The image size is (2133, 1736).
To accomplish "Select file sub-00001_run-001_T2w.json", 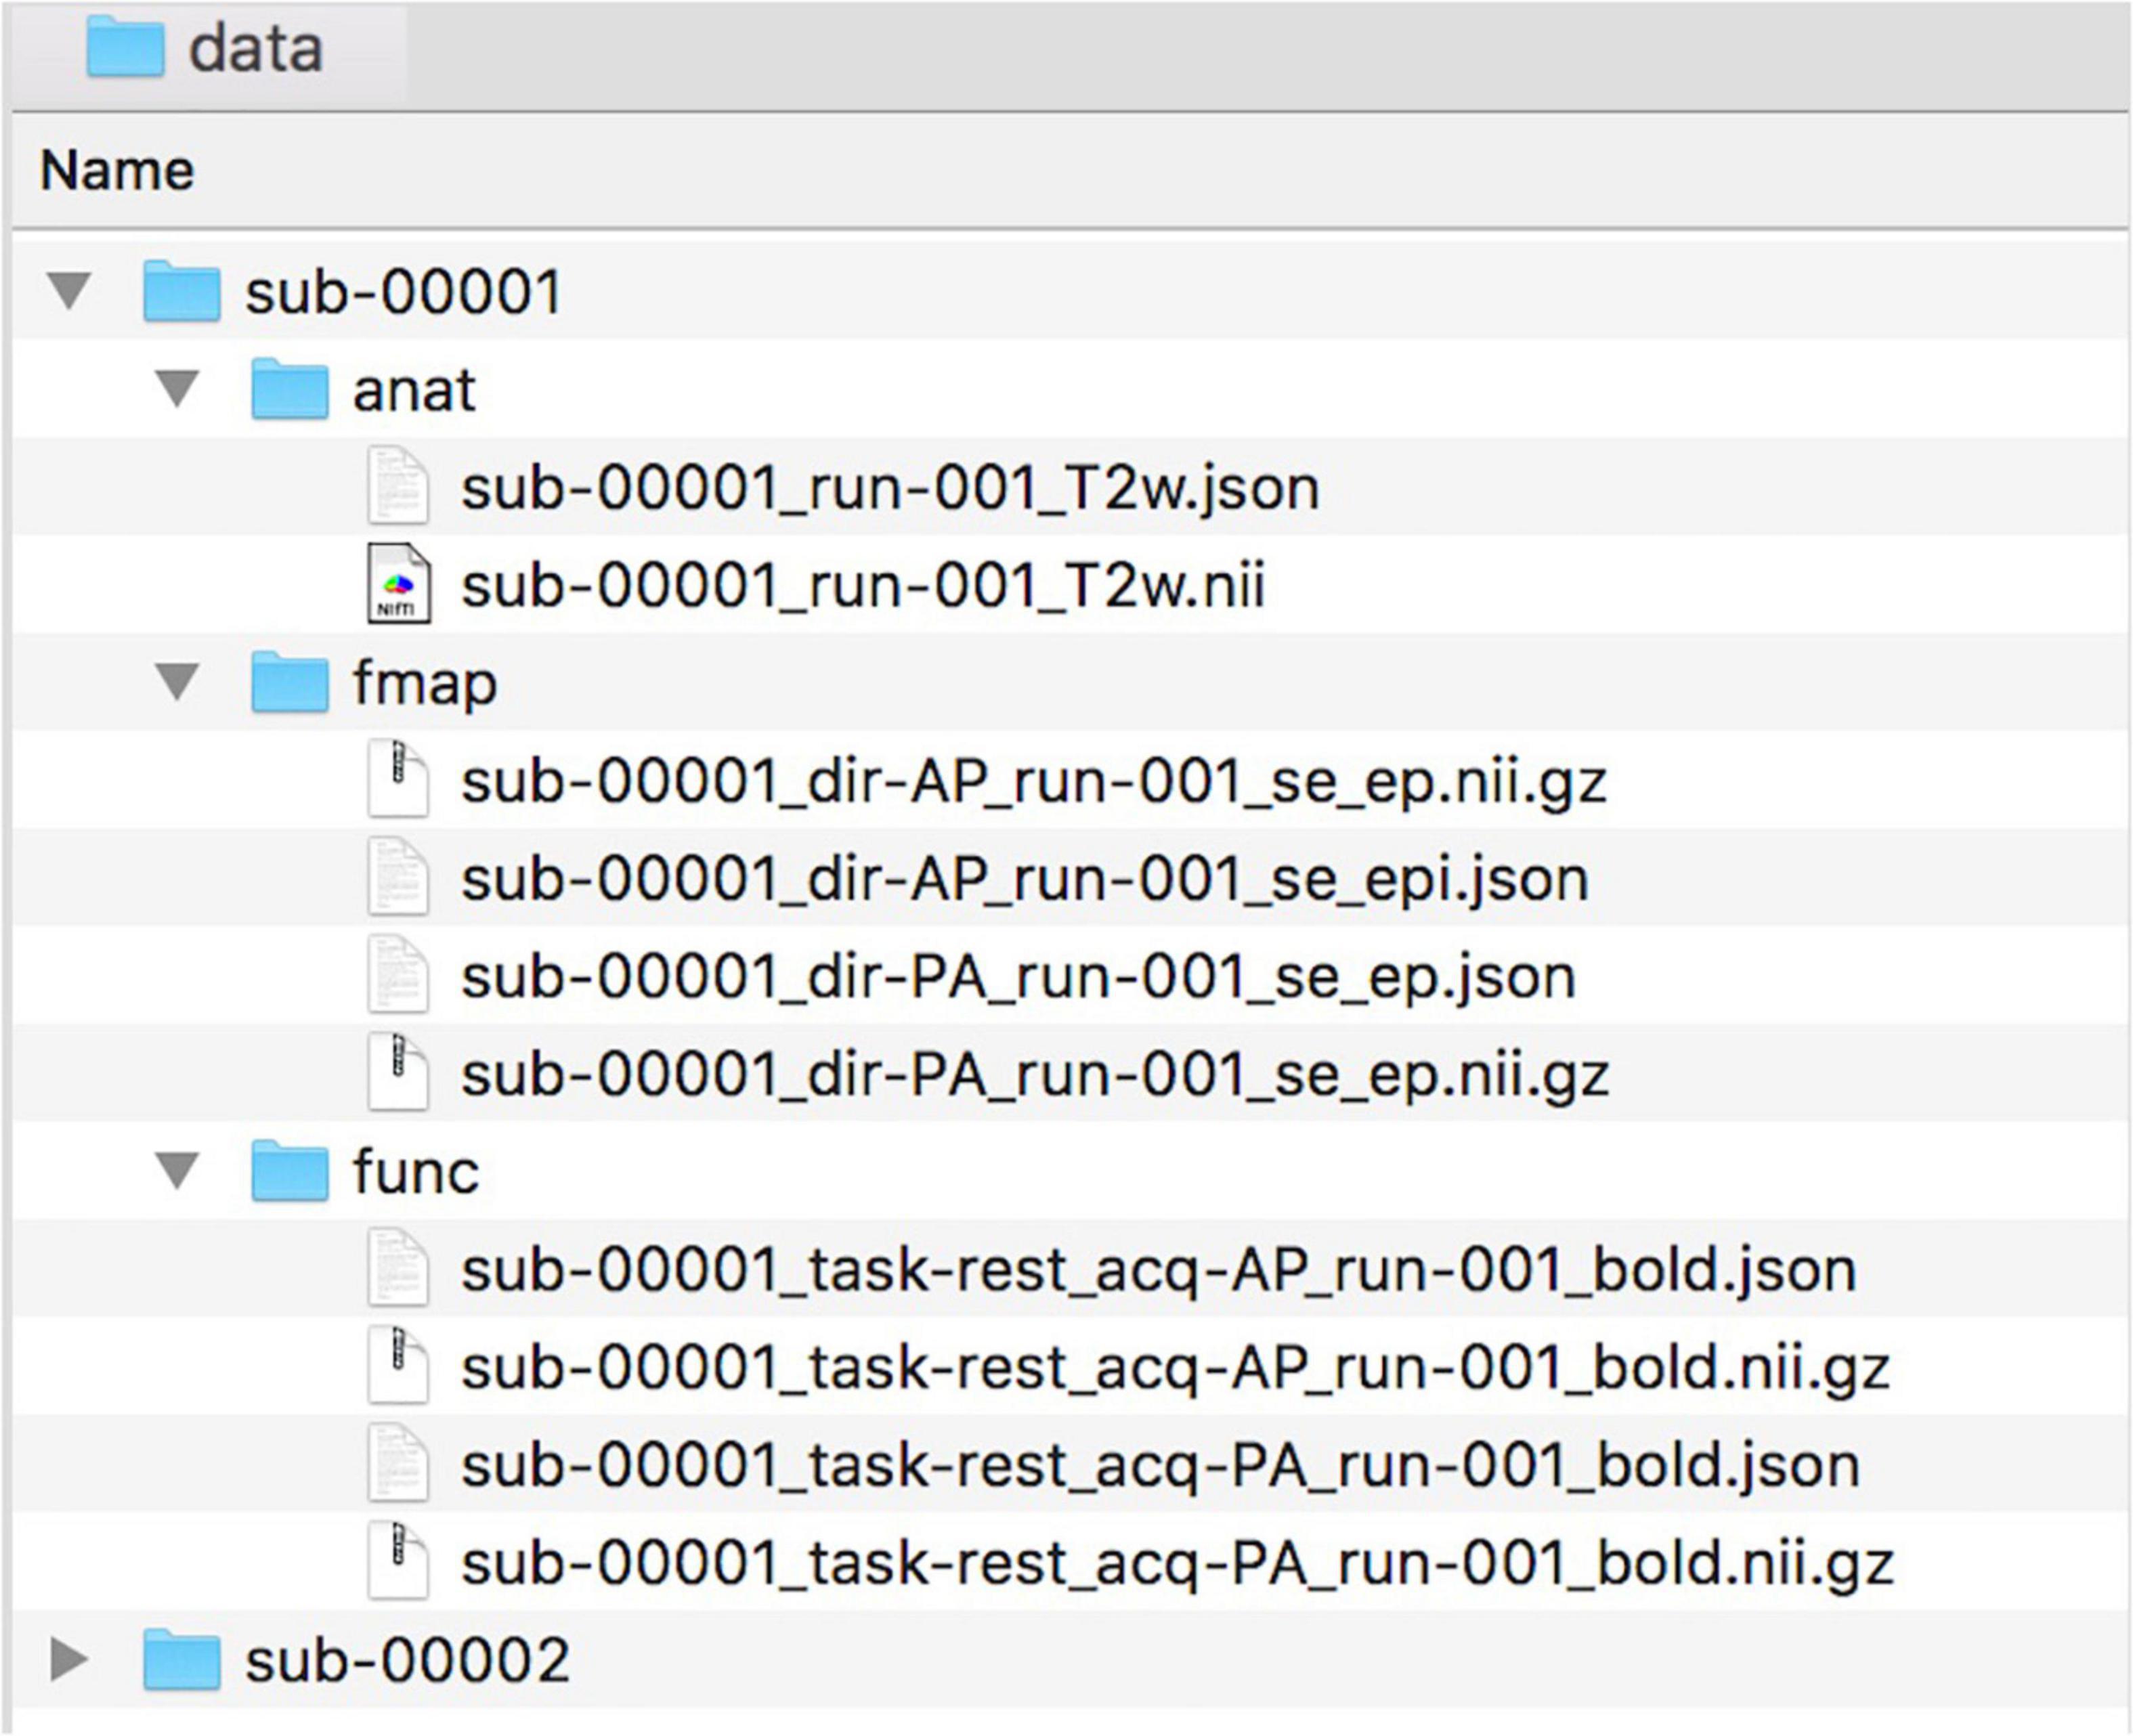I will coord(890,489).
